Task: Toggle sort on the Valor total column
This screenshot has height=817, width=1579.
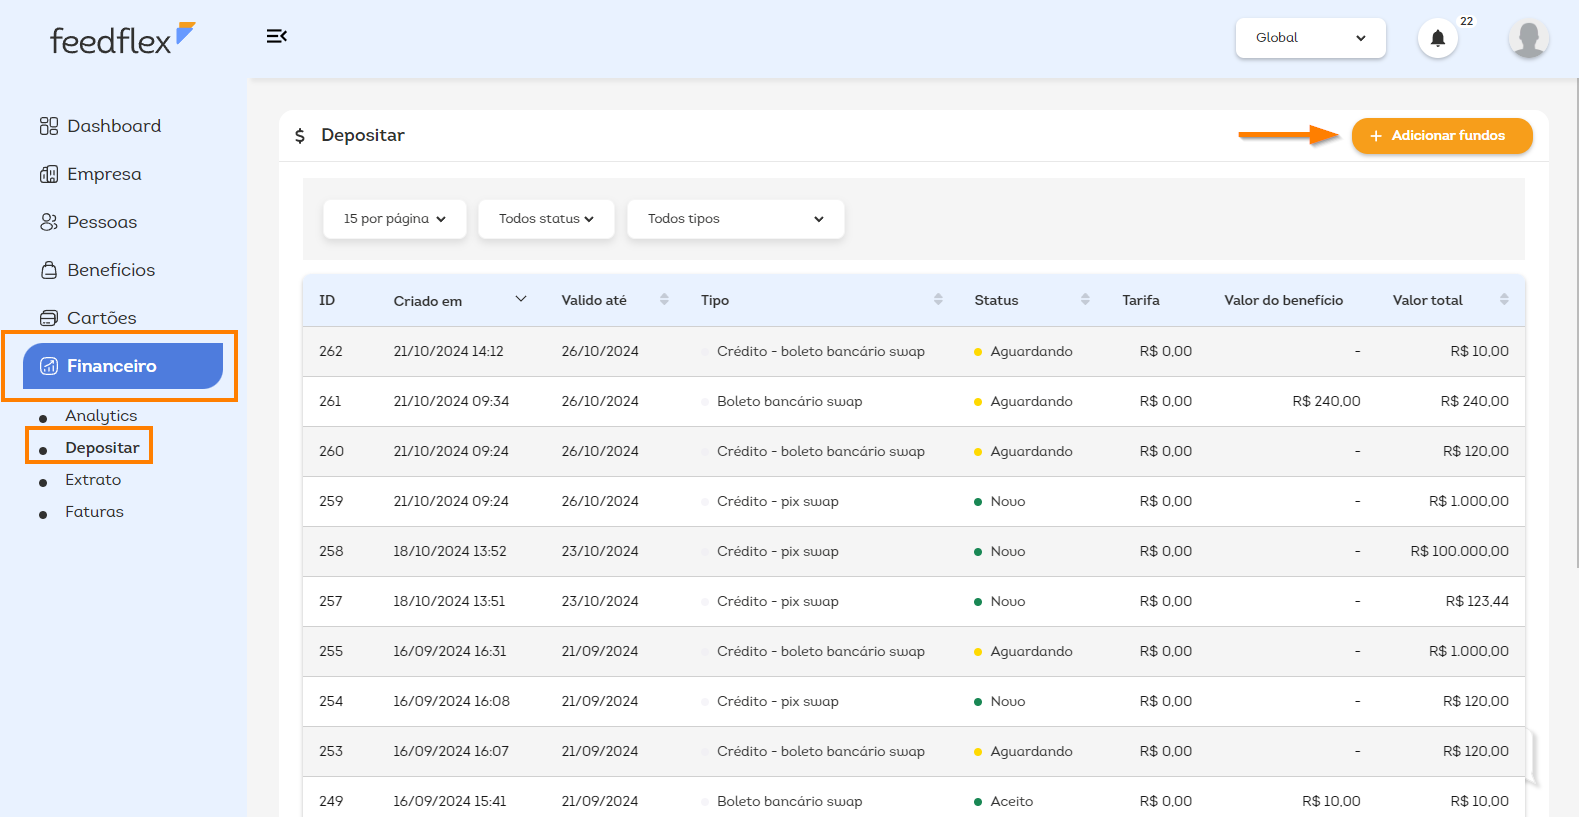Action: tap(1504, 300)
